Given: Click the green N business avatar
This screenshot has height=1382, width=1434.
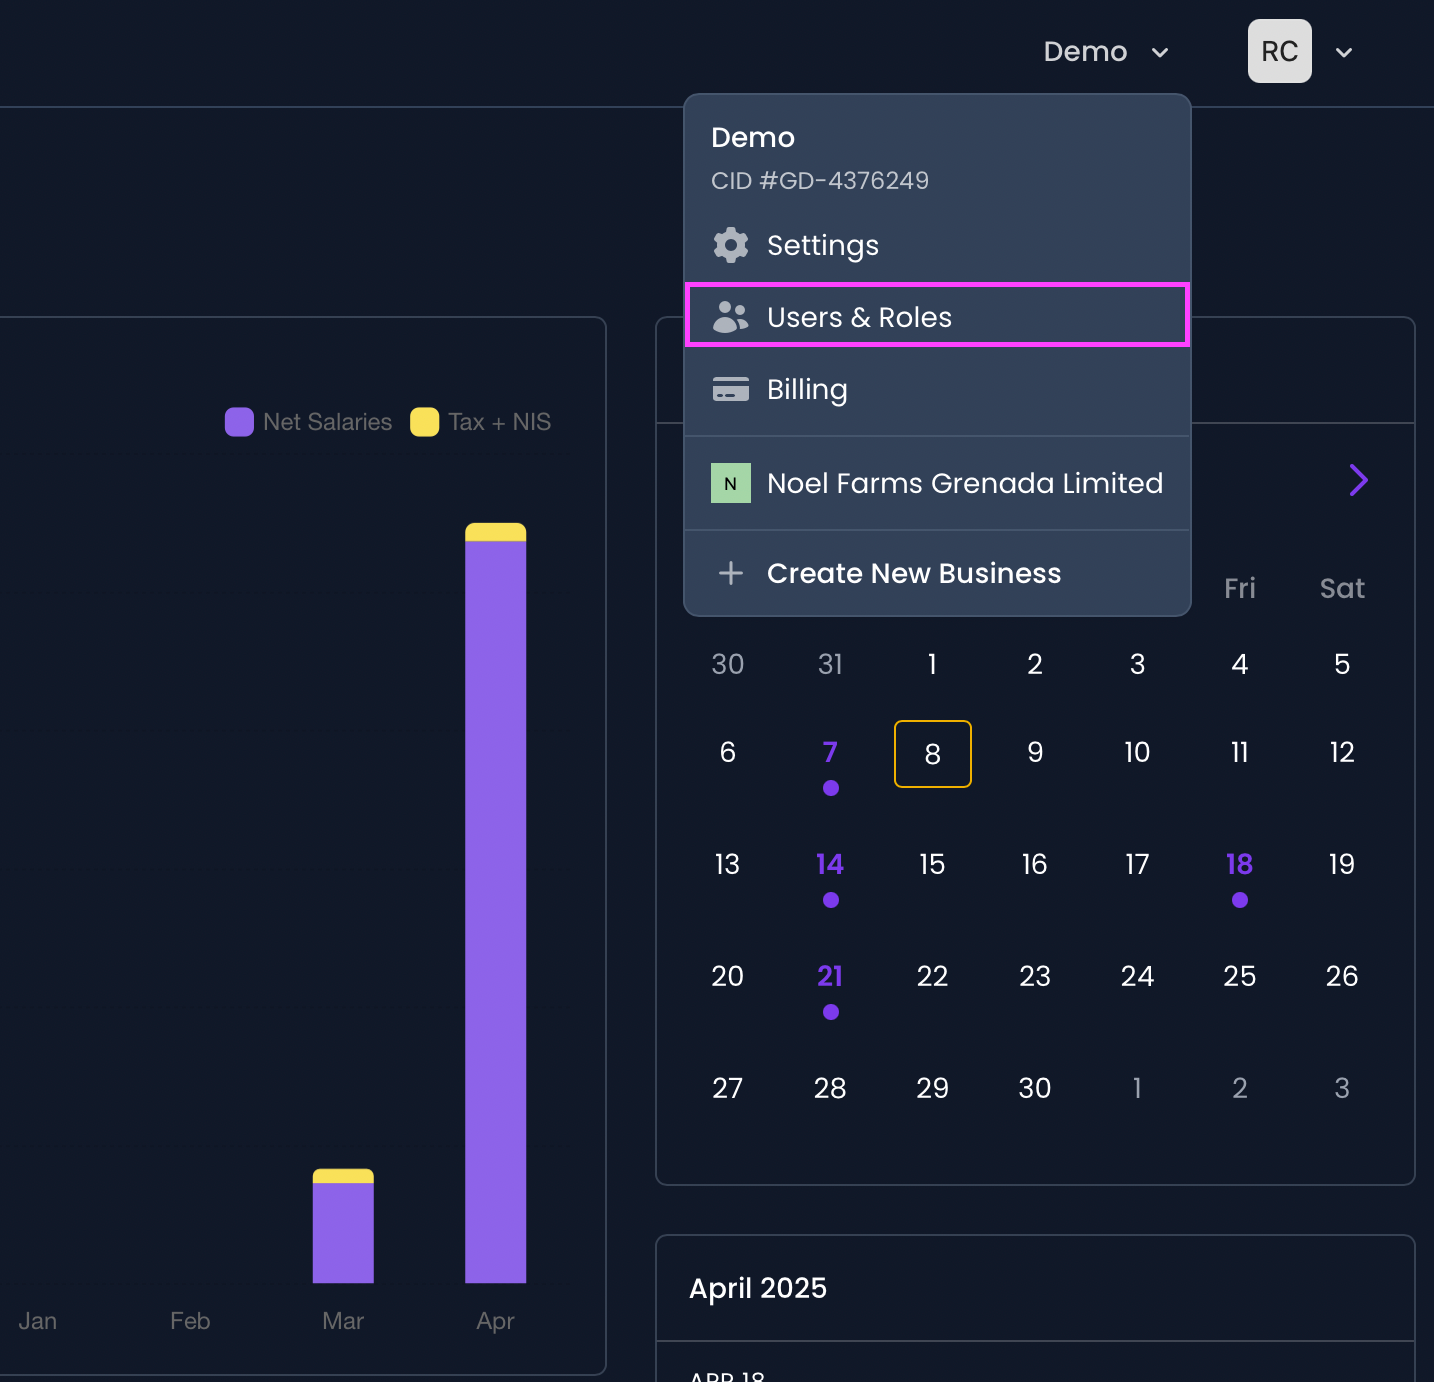Looking at the screenshot, I should coord(731,483).
